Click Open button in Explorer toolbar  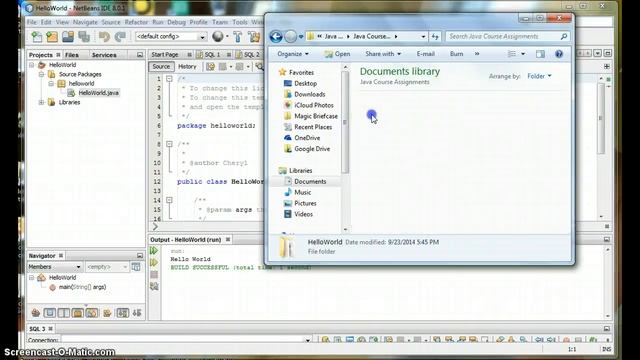[x=337, y=54]
